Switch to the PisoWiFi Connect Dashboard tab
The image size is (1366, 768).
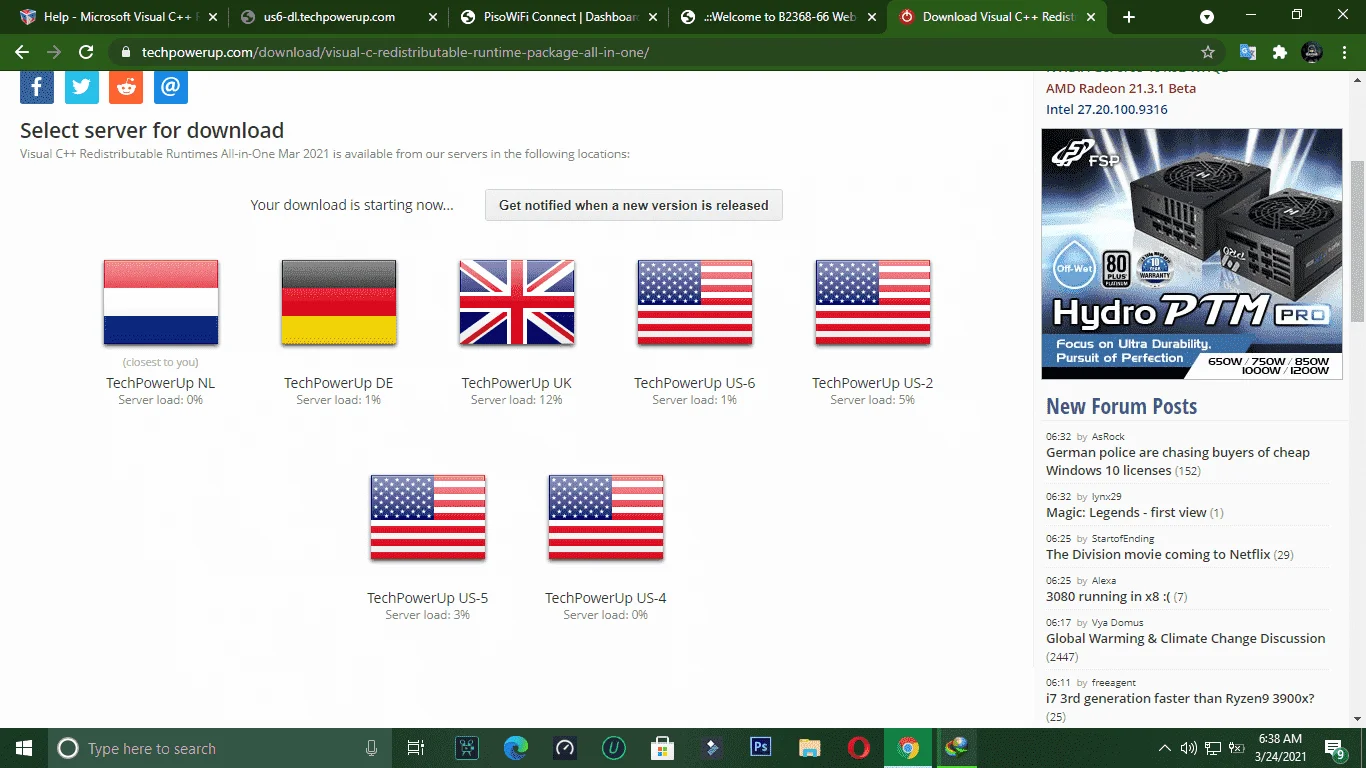(560, 17)
